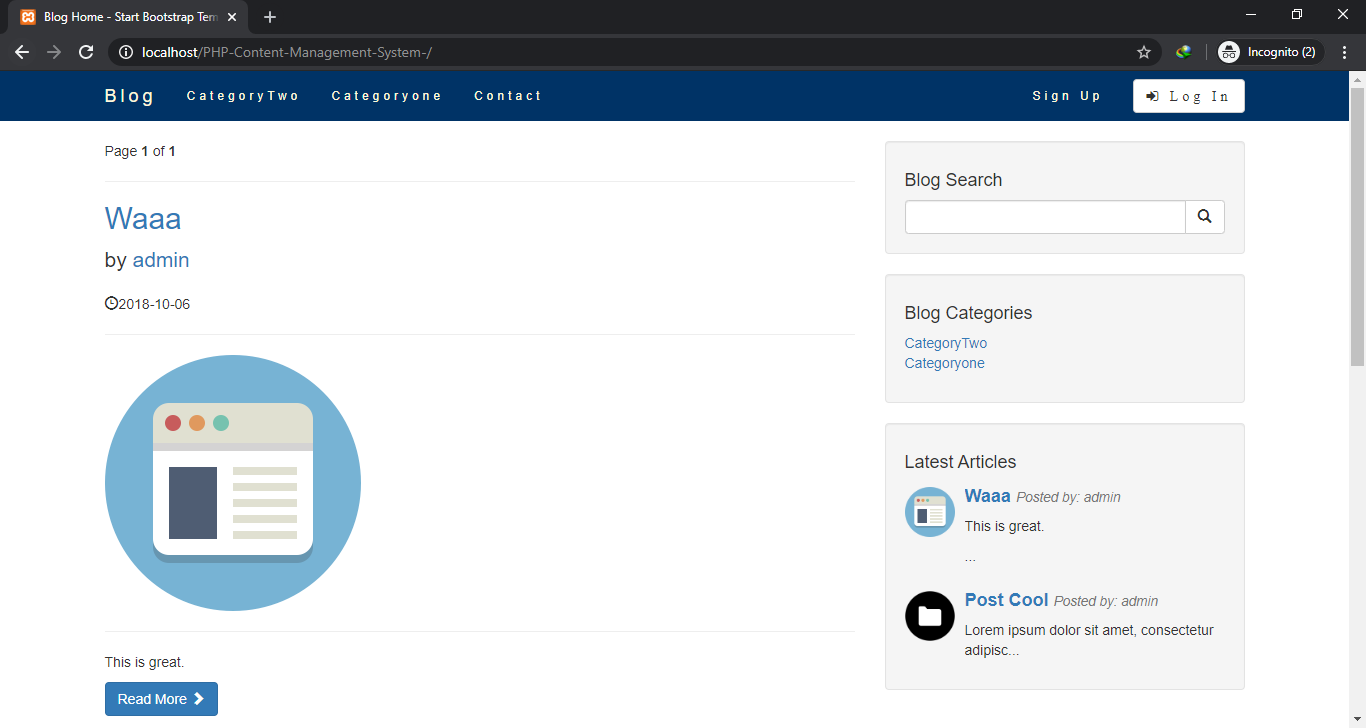The image size is (1366, 728).
Task: Select CategoryTwo under Blog Categories
Action: (x=945, y=343)
